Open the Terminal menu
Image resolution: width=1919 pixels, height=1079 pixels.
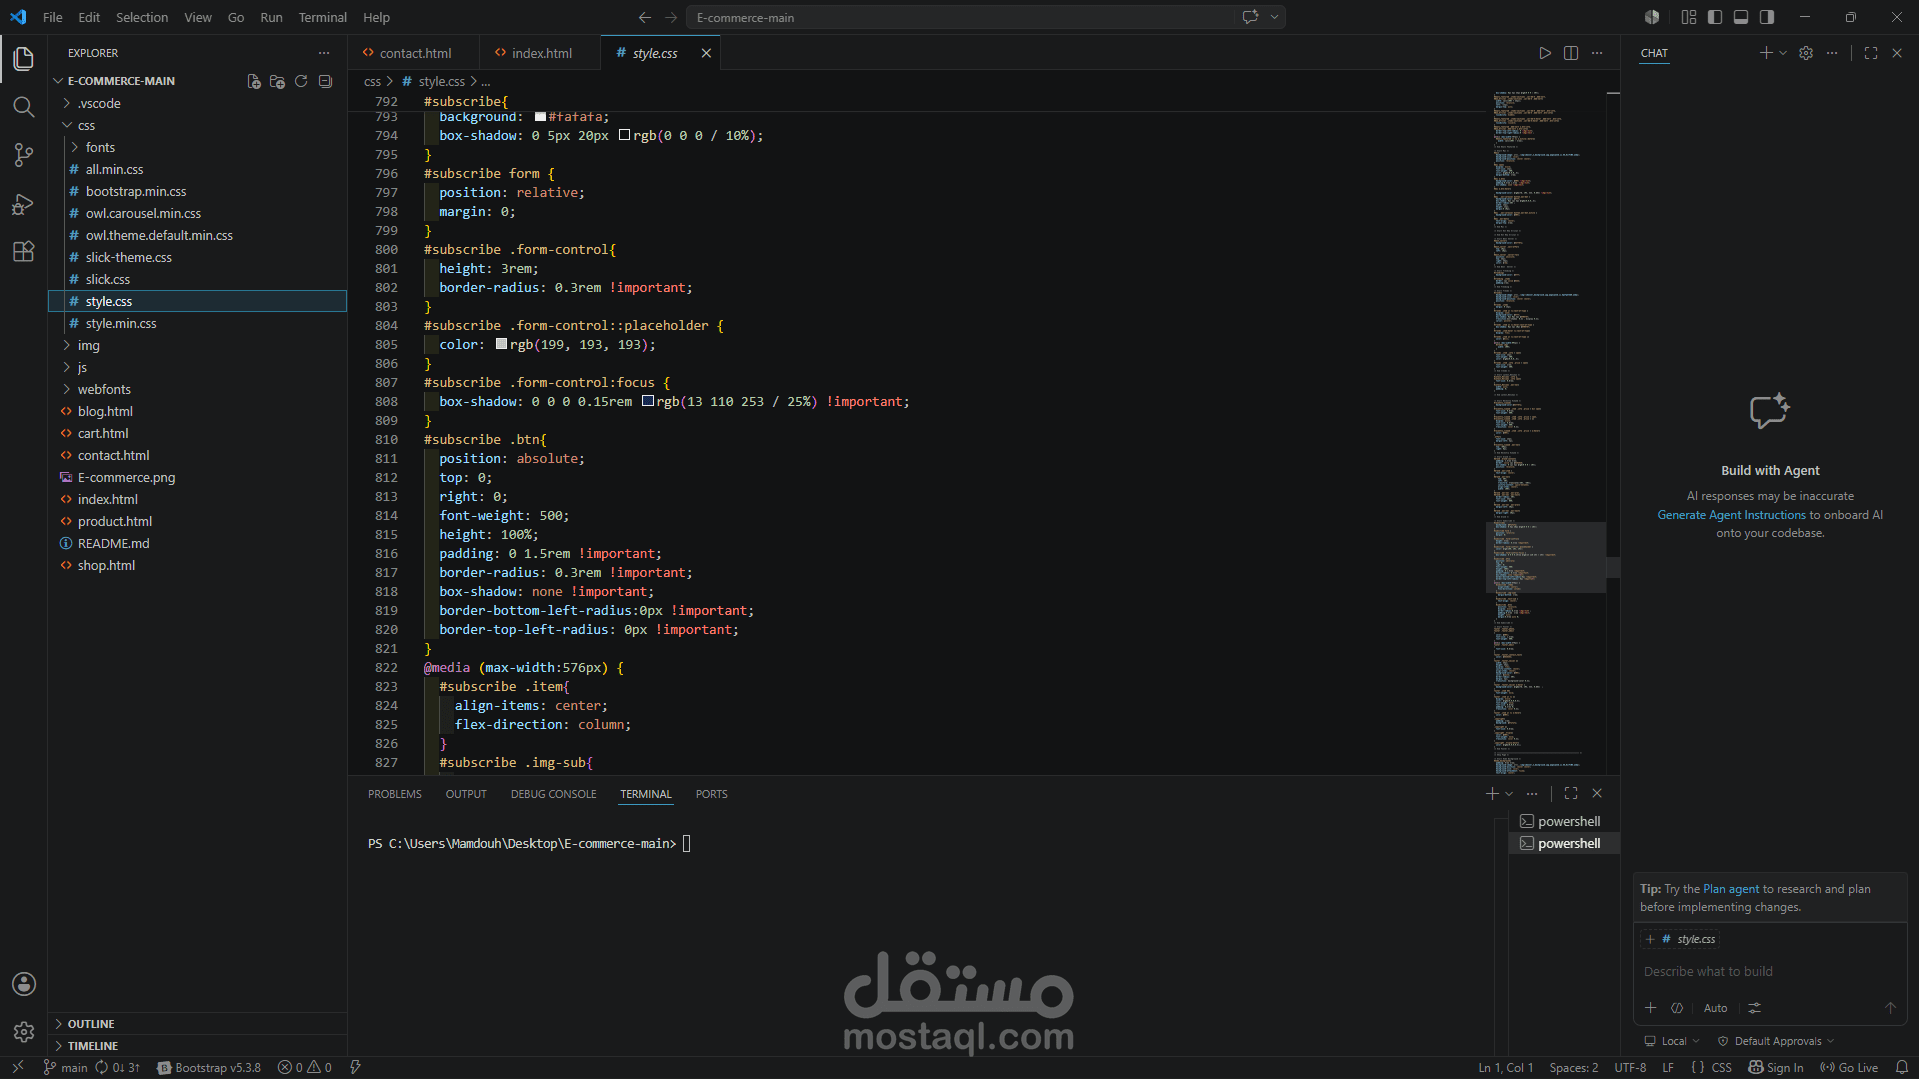322,17
